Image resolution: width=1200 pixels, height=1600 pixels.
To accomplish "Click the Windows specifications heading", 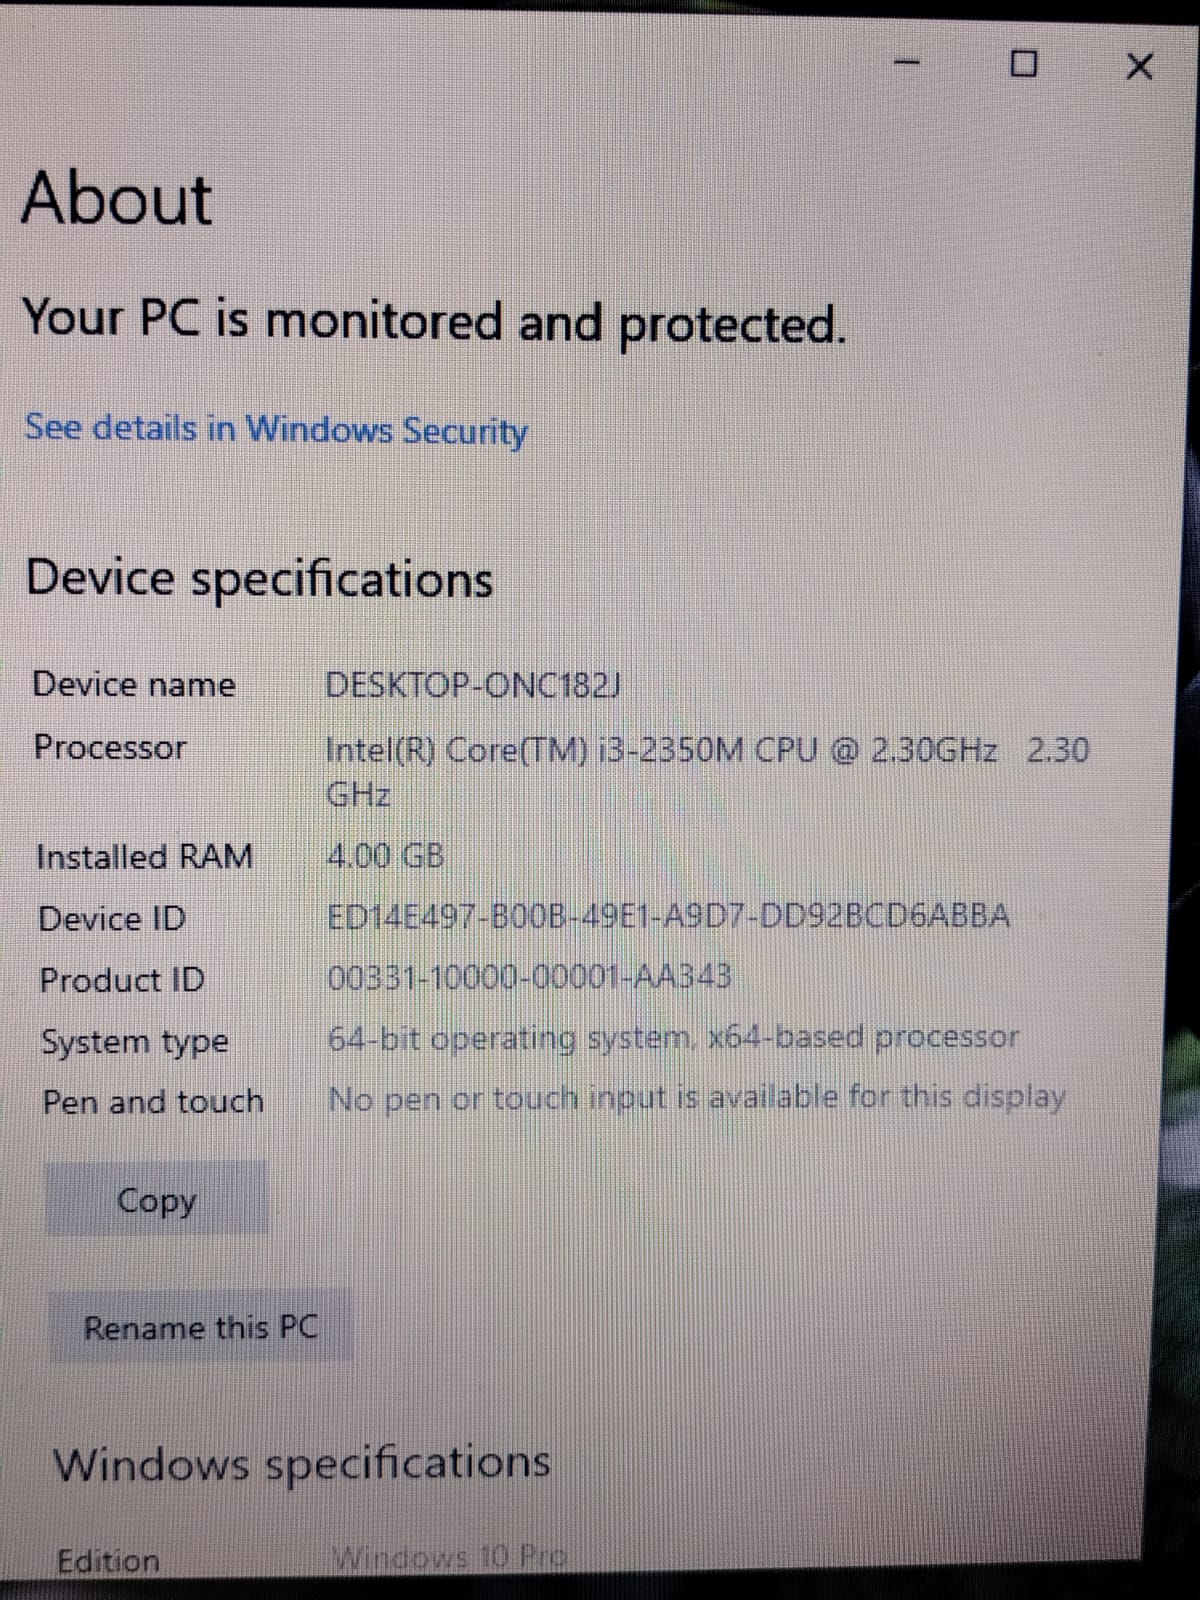I will (301, 1464).
